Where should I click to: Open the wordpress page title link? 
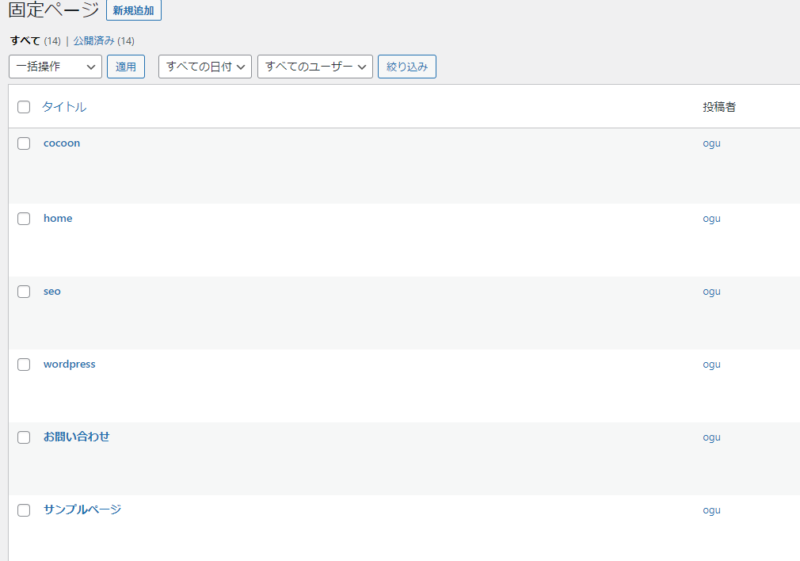point(69,364)
